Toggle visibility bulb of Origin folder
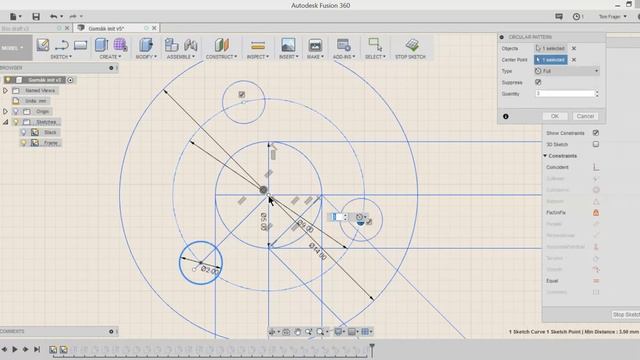This screenshot has width=640, height=360. pos(16,111)
